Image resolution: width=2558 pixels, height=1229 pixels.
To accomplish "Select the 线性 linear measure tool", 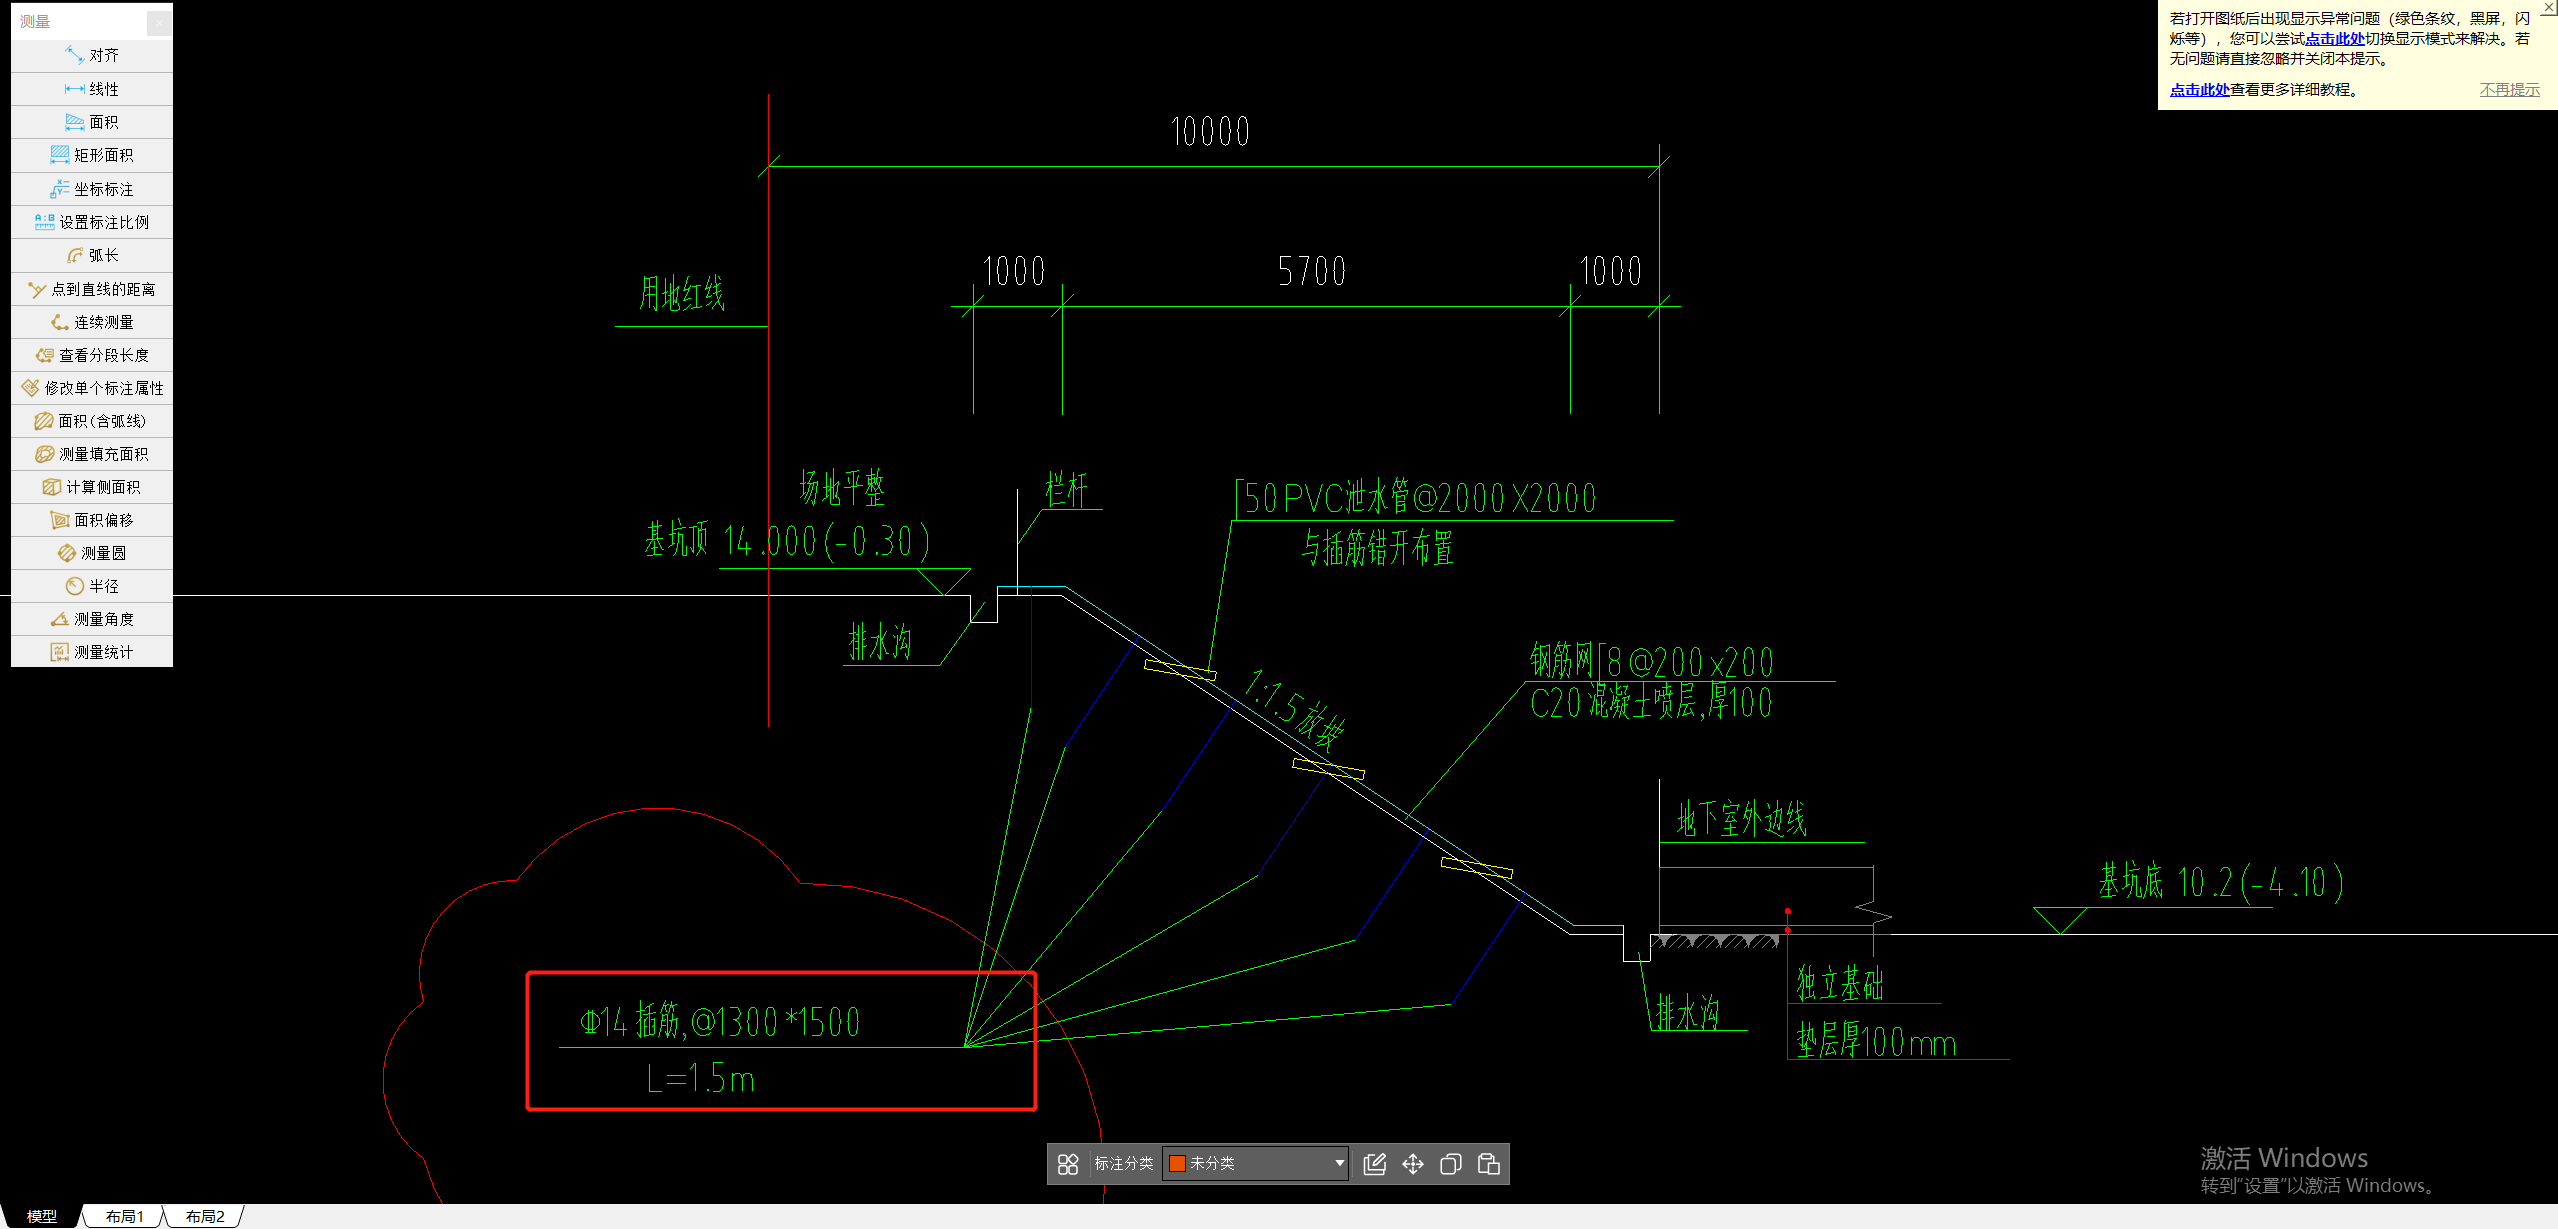I will [92, 89].
